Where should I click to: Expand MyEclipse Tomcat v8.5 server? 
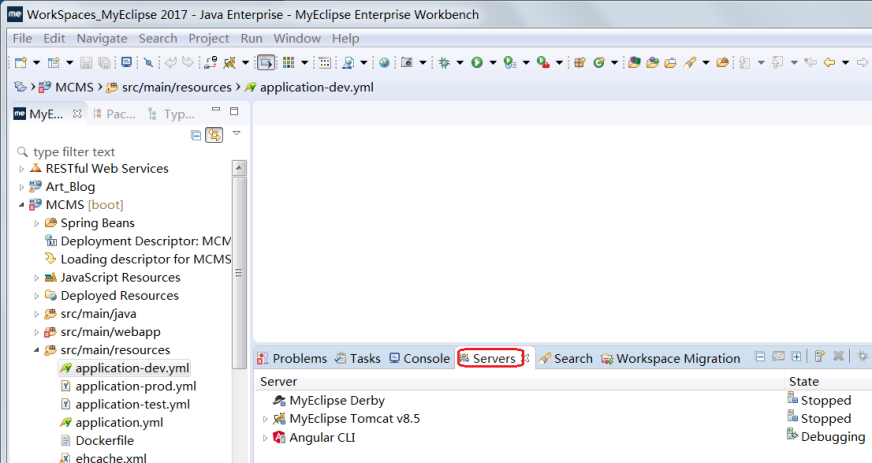click(265, 419)
